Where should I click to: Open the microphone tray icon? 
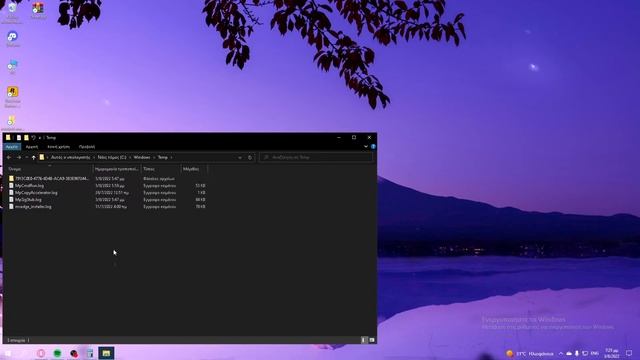577,353
